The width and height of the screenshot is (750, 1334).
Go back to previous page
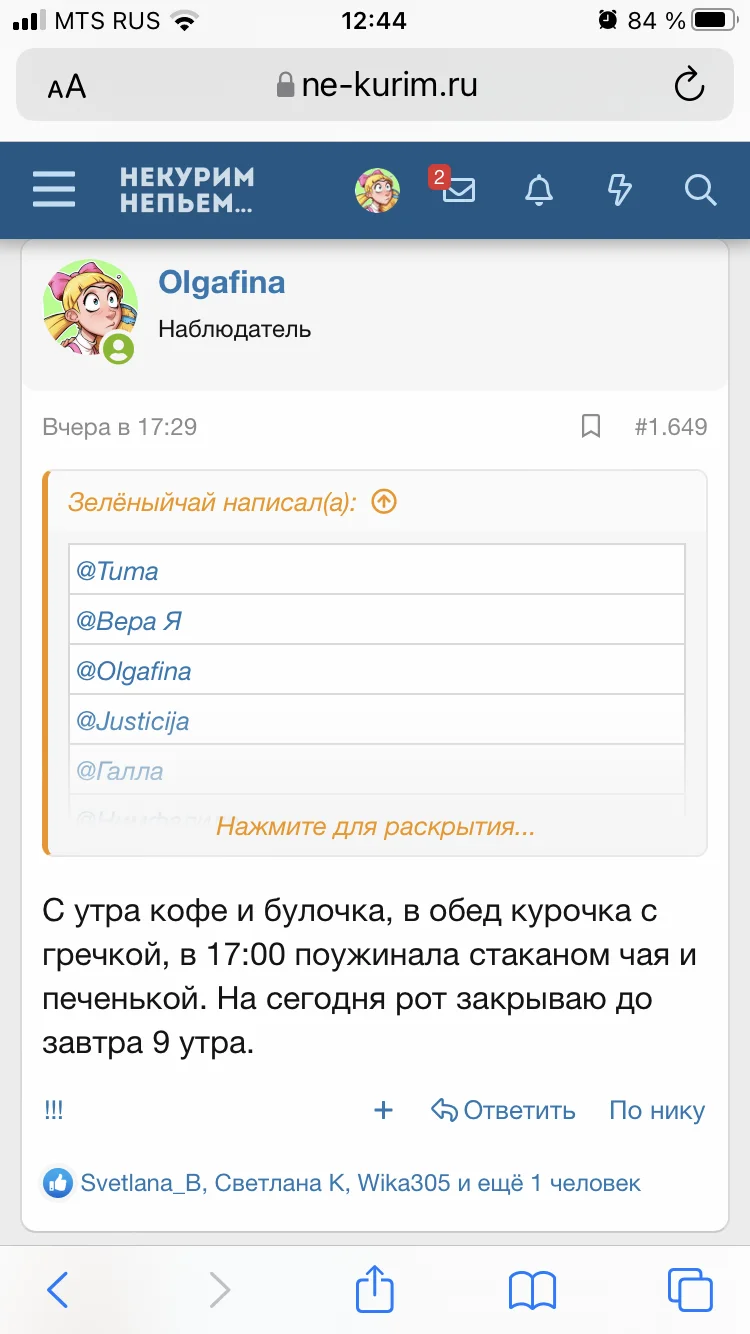pyautogui.click(x=58, y=1289)
